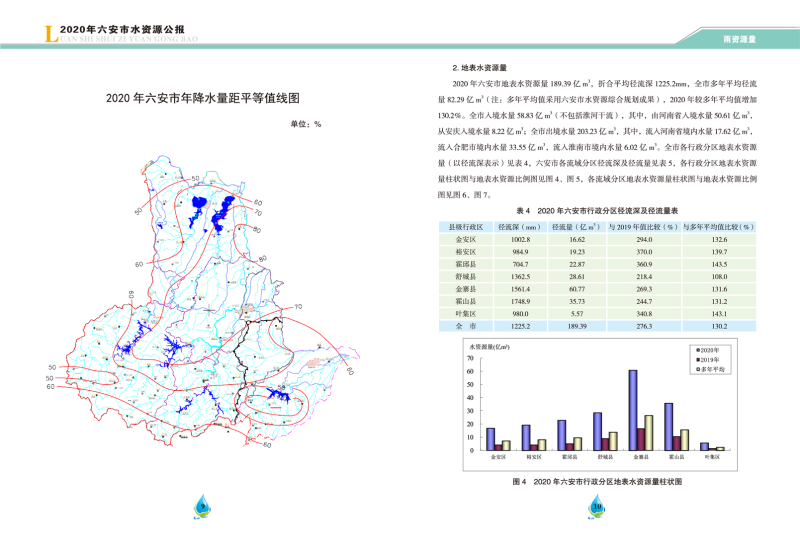The width and height of the screenshot is (800, 546).
Task: Click the 2020年 blue legend marker
Action: pos(698,349)
